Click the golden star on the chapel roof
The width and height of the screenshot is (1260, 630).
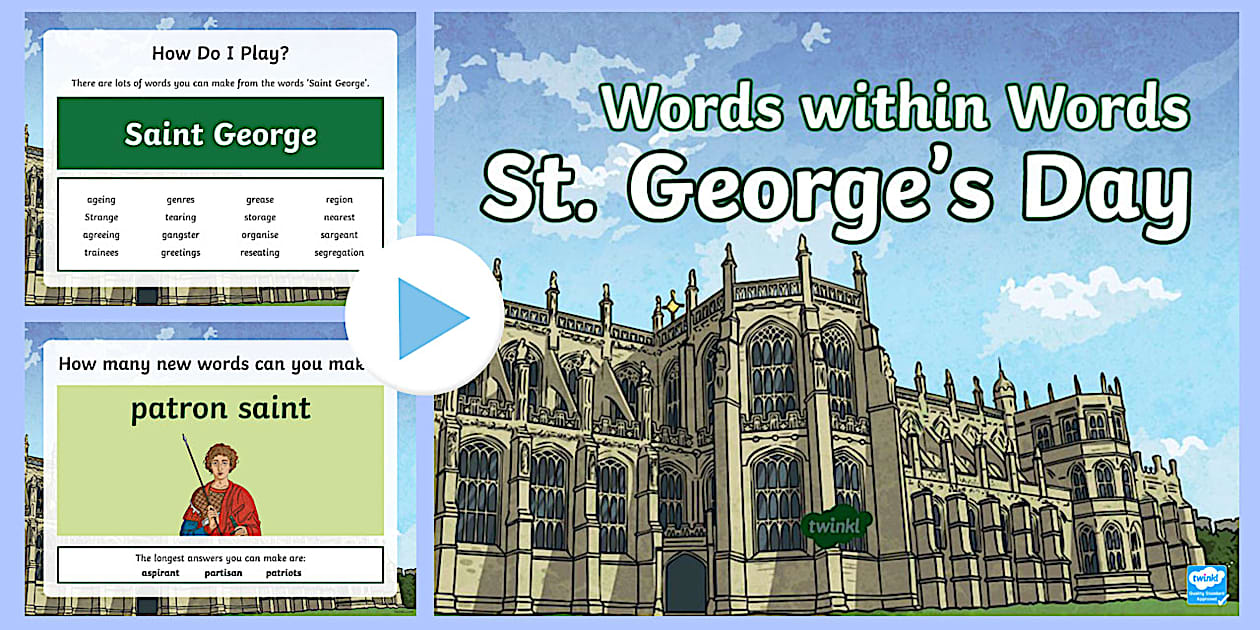(x=674, y=302)
